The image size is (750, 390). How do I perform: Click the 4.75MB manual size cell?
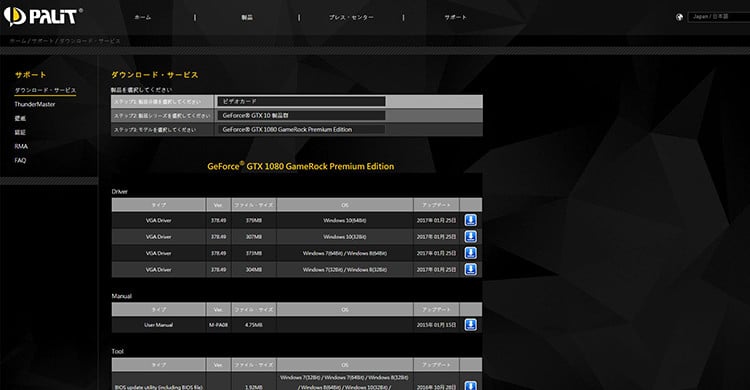254,325
